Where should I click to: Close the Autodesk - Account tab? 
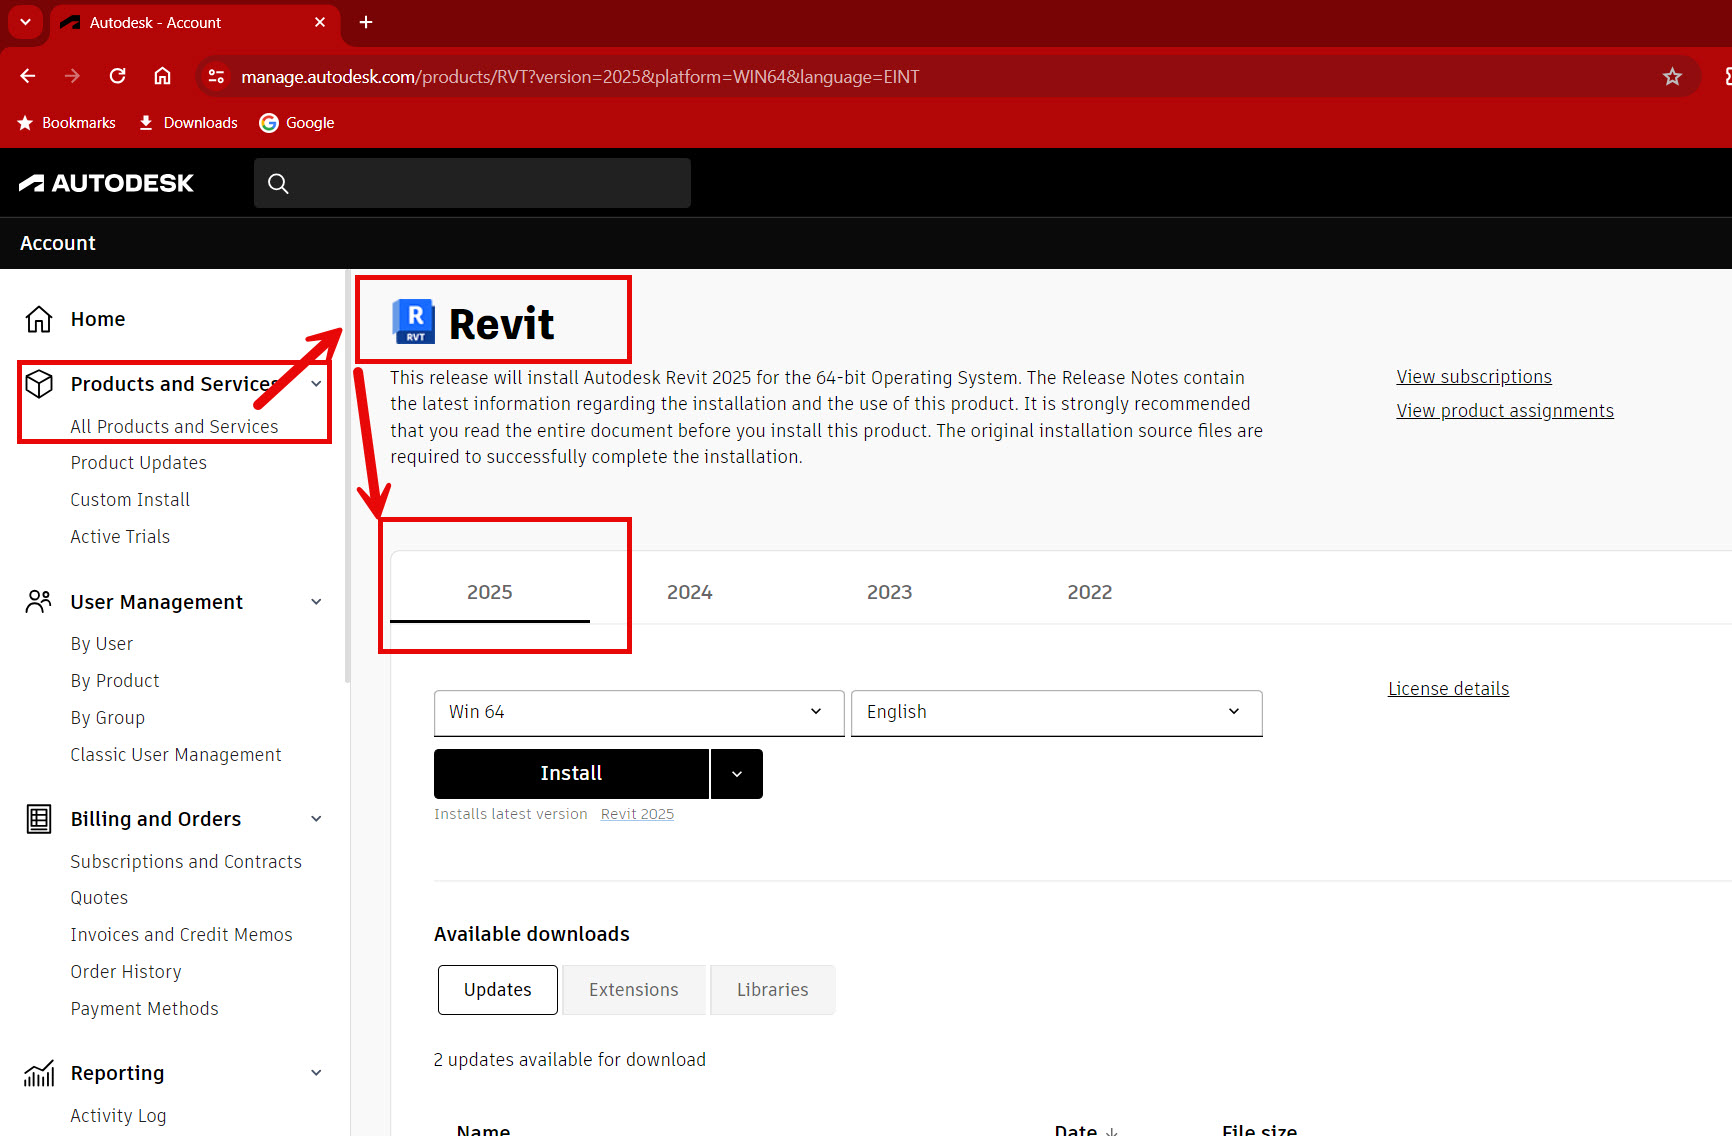320,22
